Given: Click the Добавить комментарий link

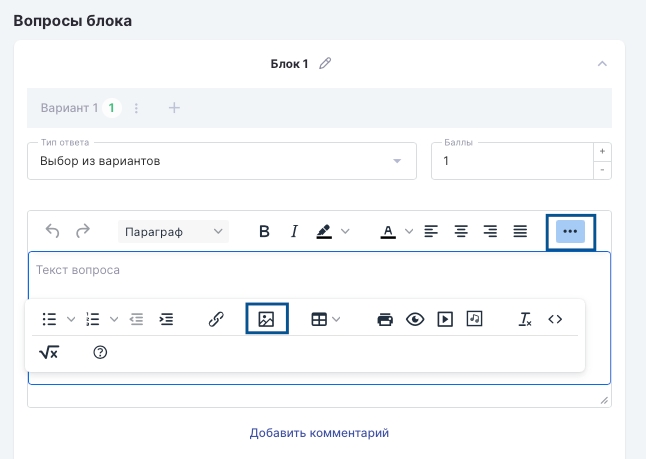Looking at the screenshot, I should click(319, 433).
